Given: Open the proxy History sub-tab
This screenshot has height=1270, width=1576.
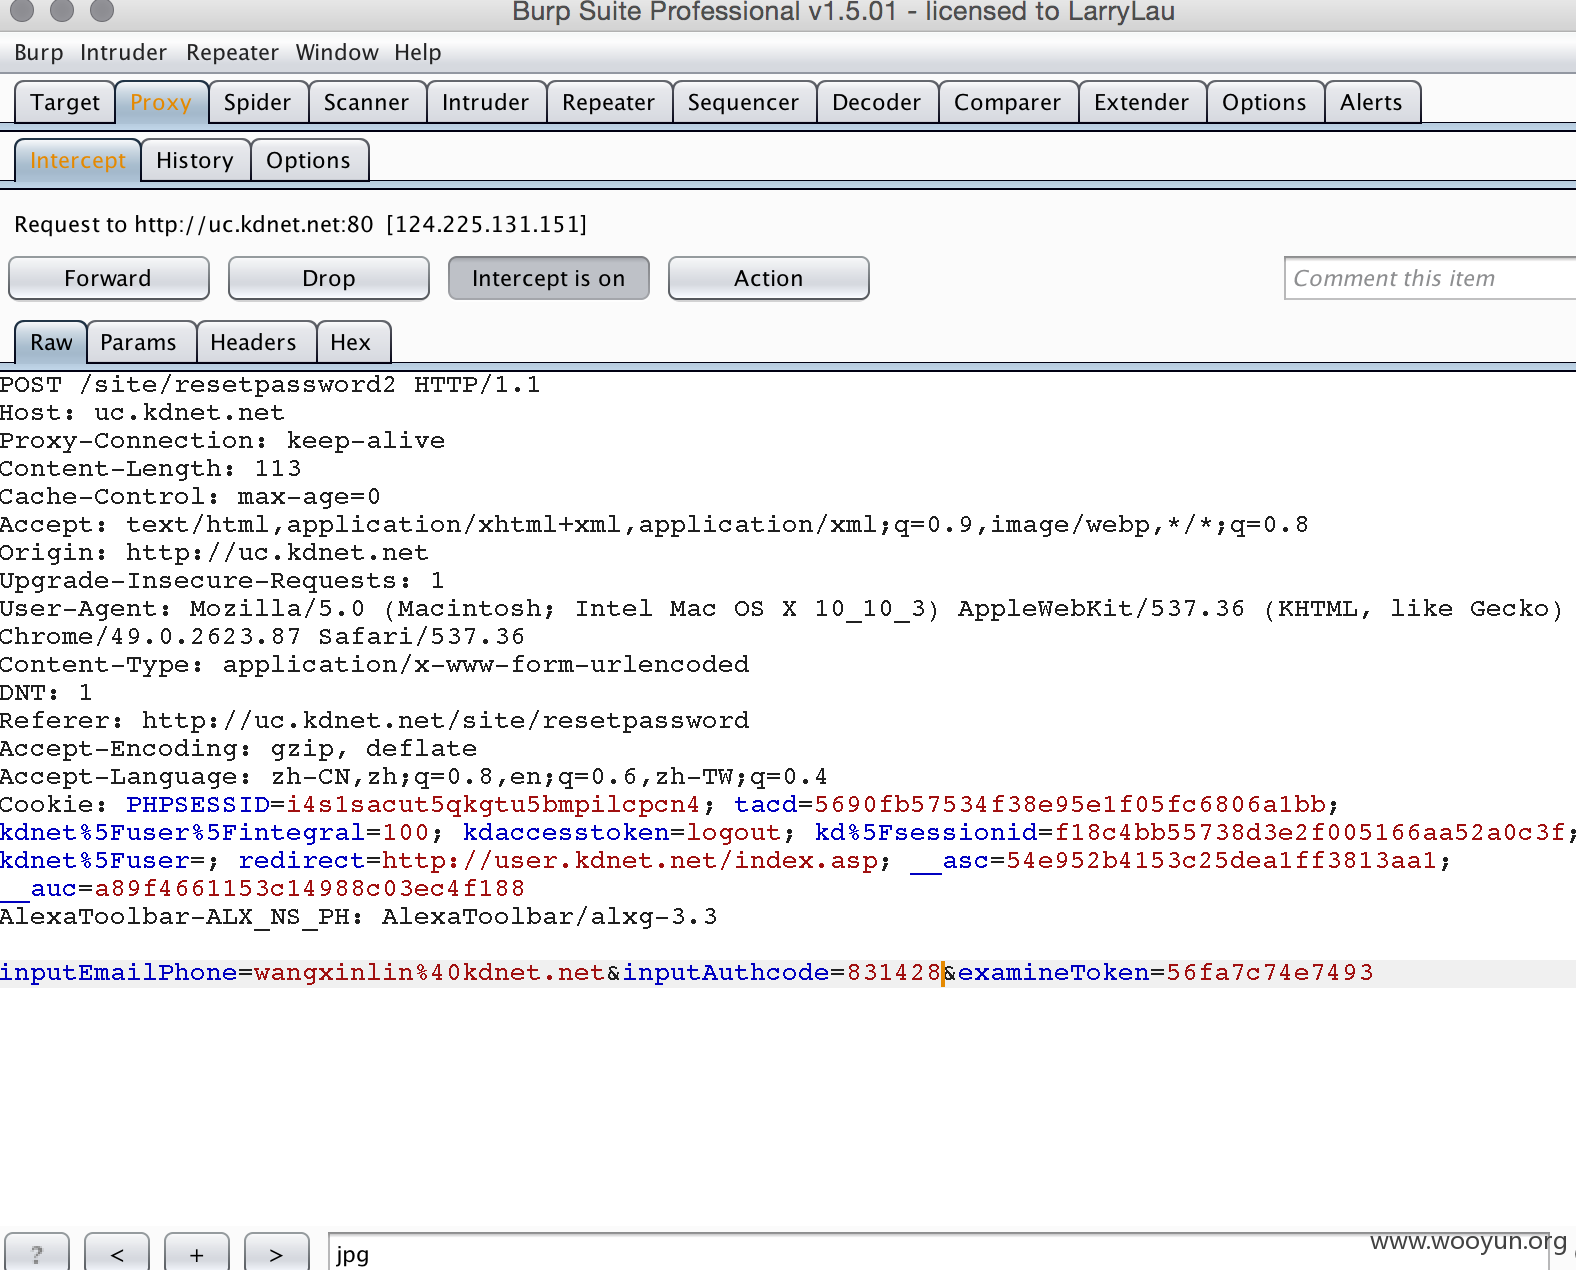Looking at the screenshot, I should point(195,160).
